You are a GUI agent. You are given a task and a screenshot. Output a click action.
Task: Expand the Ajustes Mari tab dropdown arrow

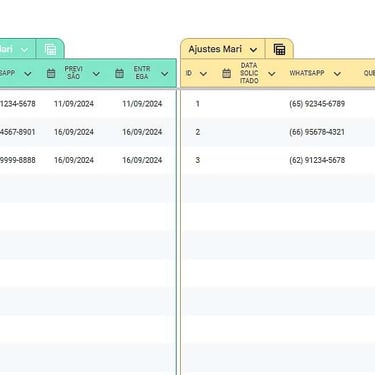pos(253,50)
